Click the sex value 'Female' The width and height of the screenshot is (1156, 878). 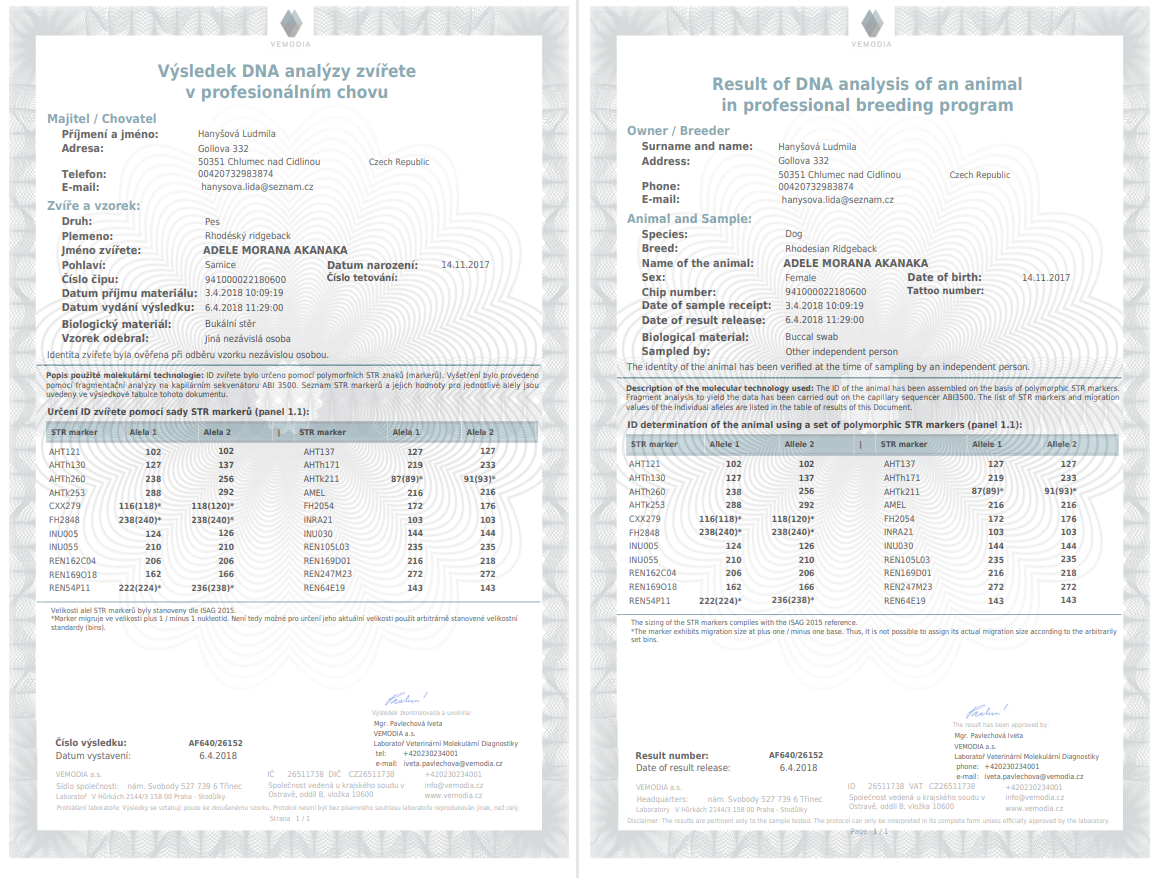[x=801, y=278]
